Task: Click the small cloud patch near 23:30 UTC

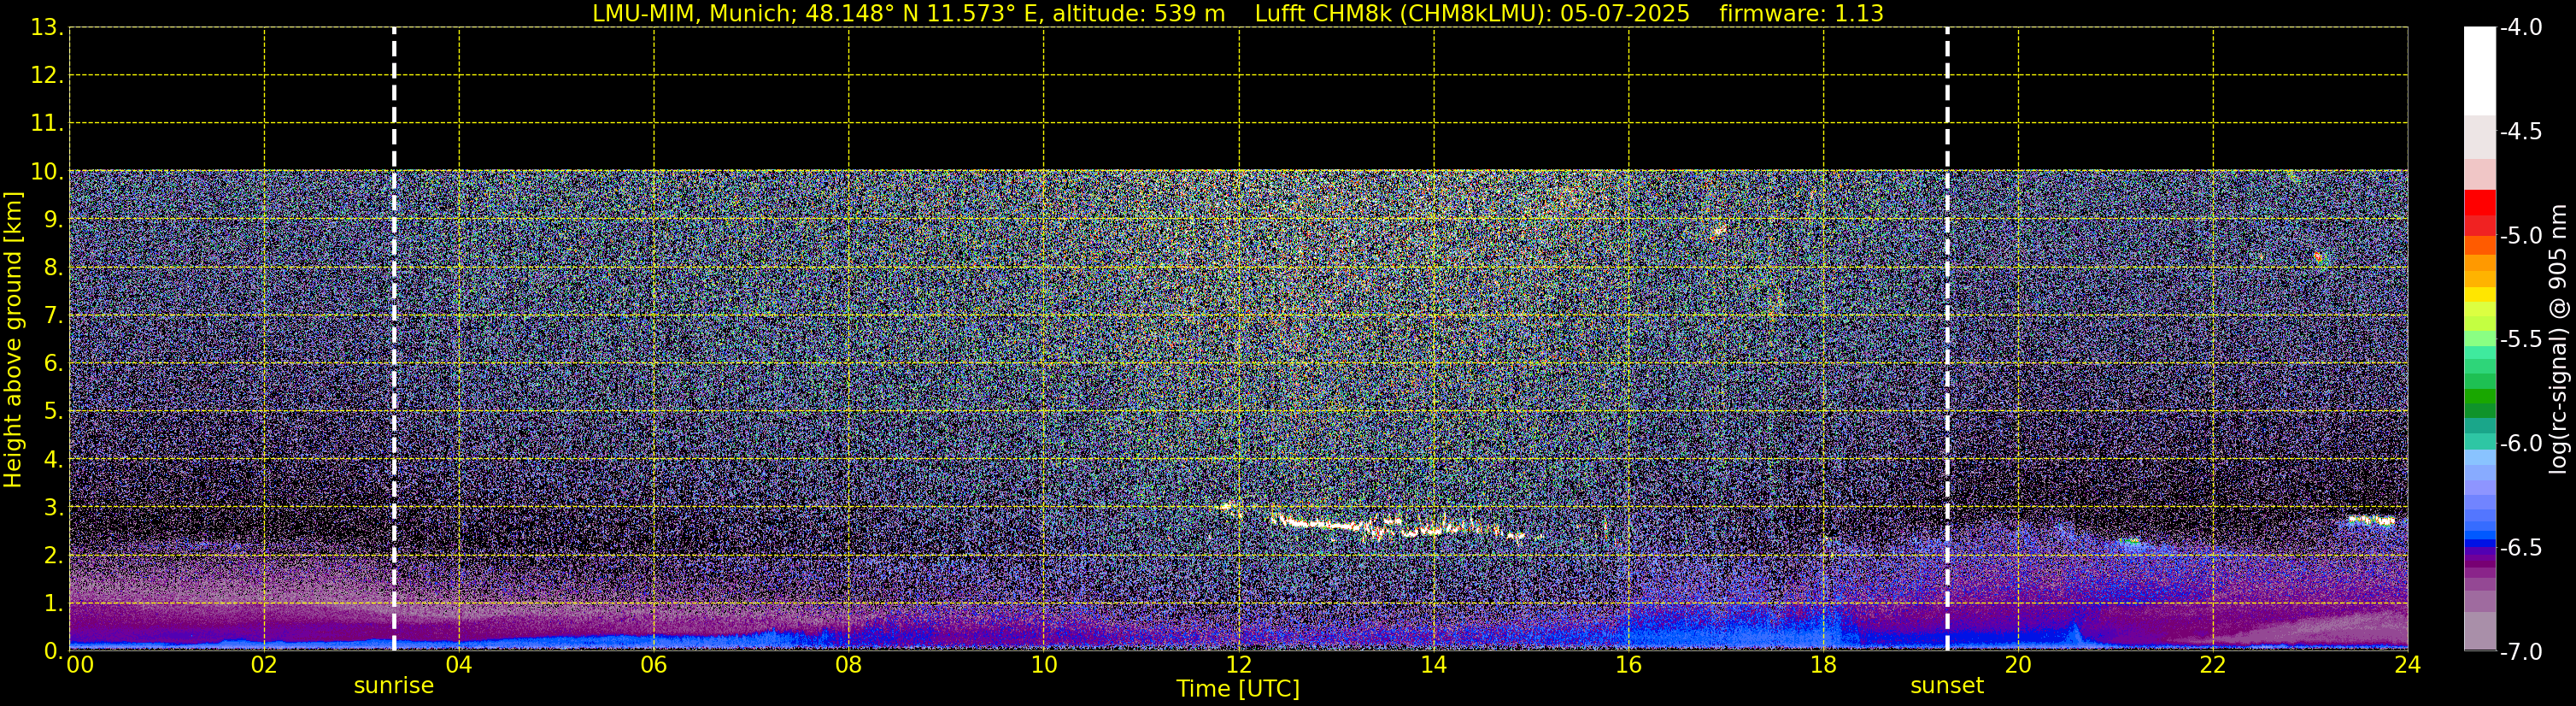Action: point(2371,520)
